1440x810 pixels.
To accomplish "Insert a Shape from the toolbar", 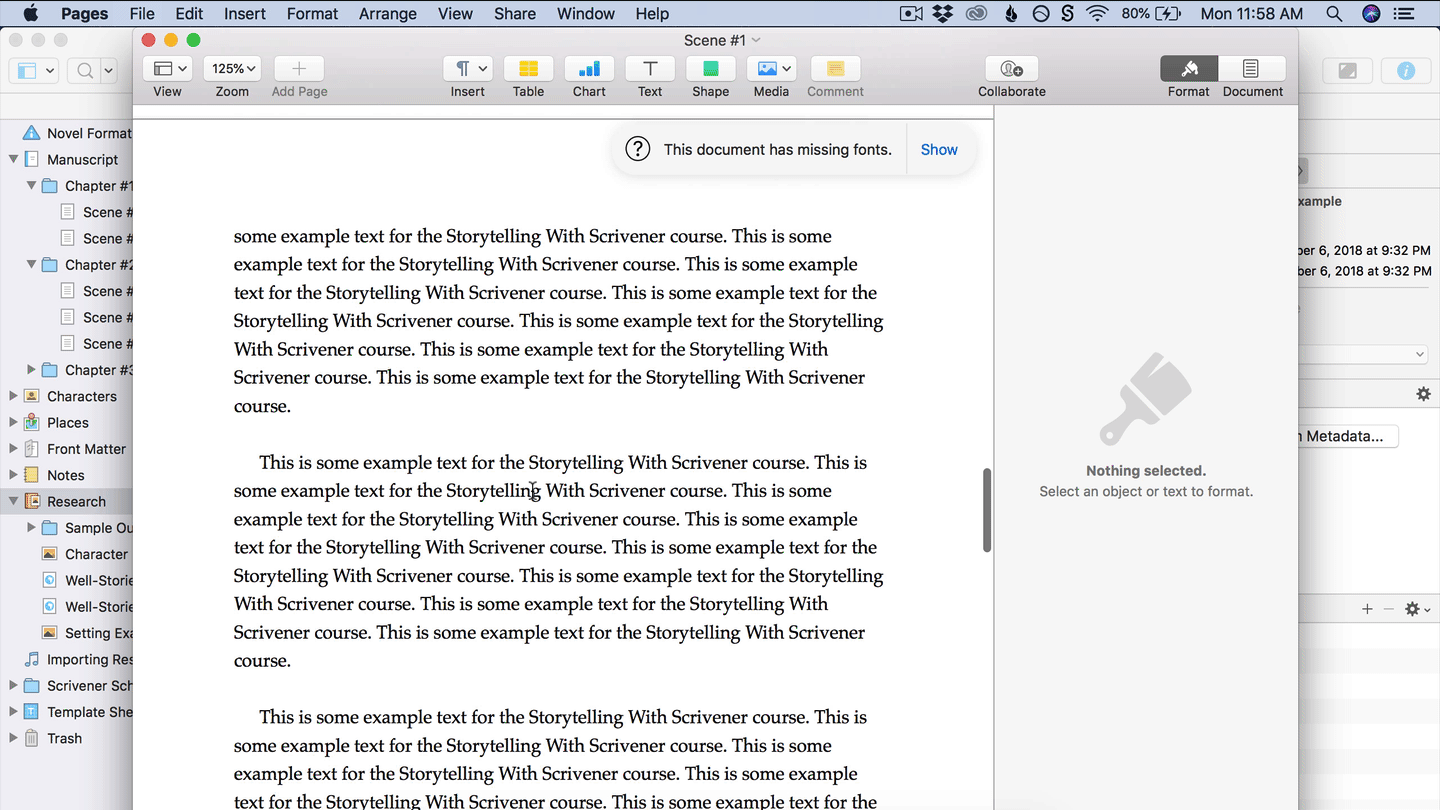I will coord(711,69).
